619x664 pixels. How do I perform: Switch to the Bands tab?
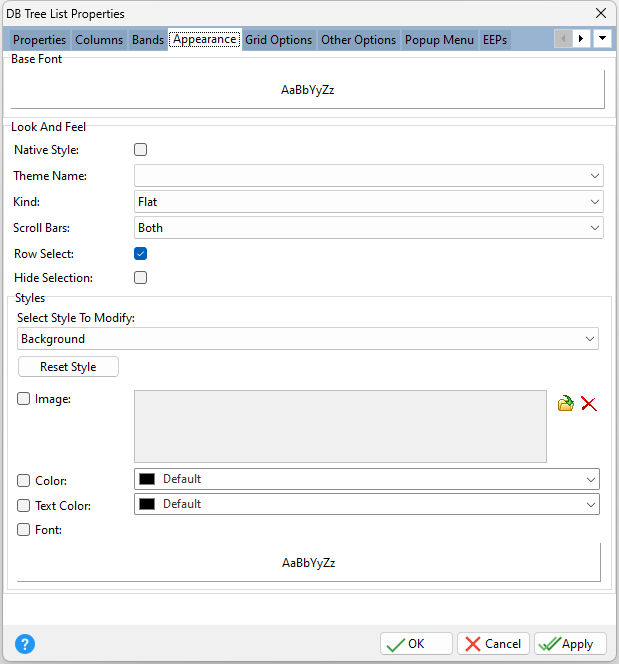(x=148, y=40)
